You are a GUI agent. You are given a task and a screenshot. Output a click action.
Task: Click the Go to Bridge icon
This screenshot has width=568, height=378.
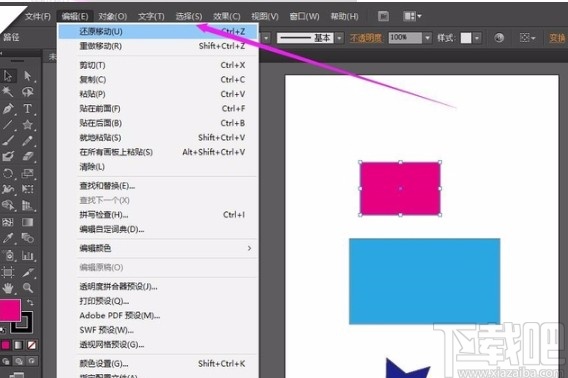pos(383,16)
